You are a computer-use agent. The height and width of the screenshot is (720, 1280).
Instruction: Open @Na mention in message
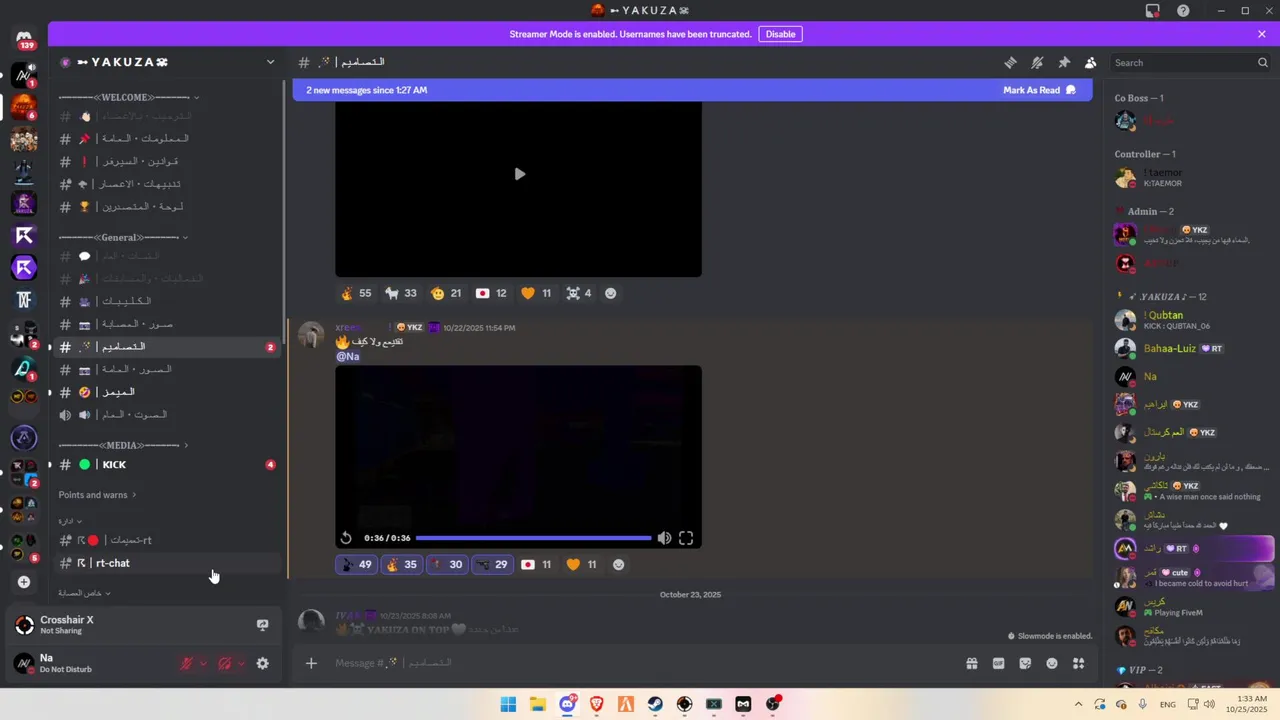point(347,356)
